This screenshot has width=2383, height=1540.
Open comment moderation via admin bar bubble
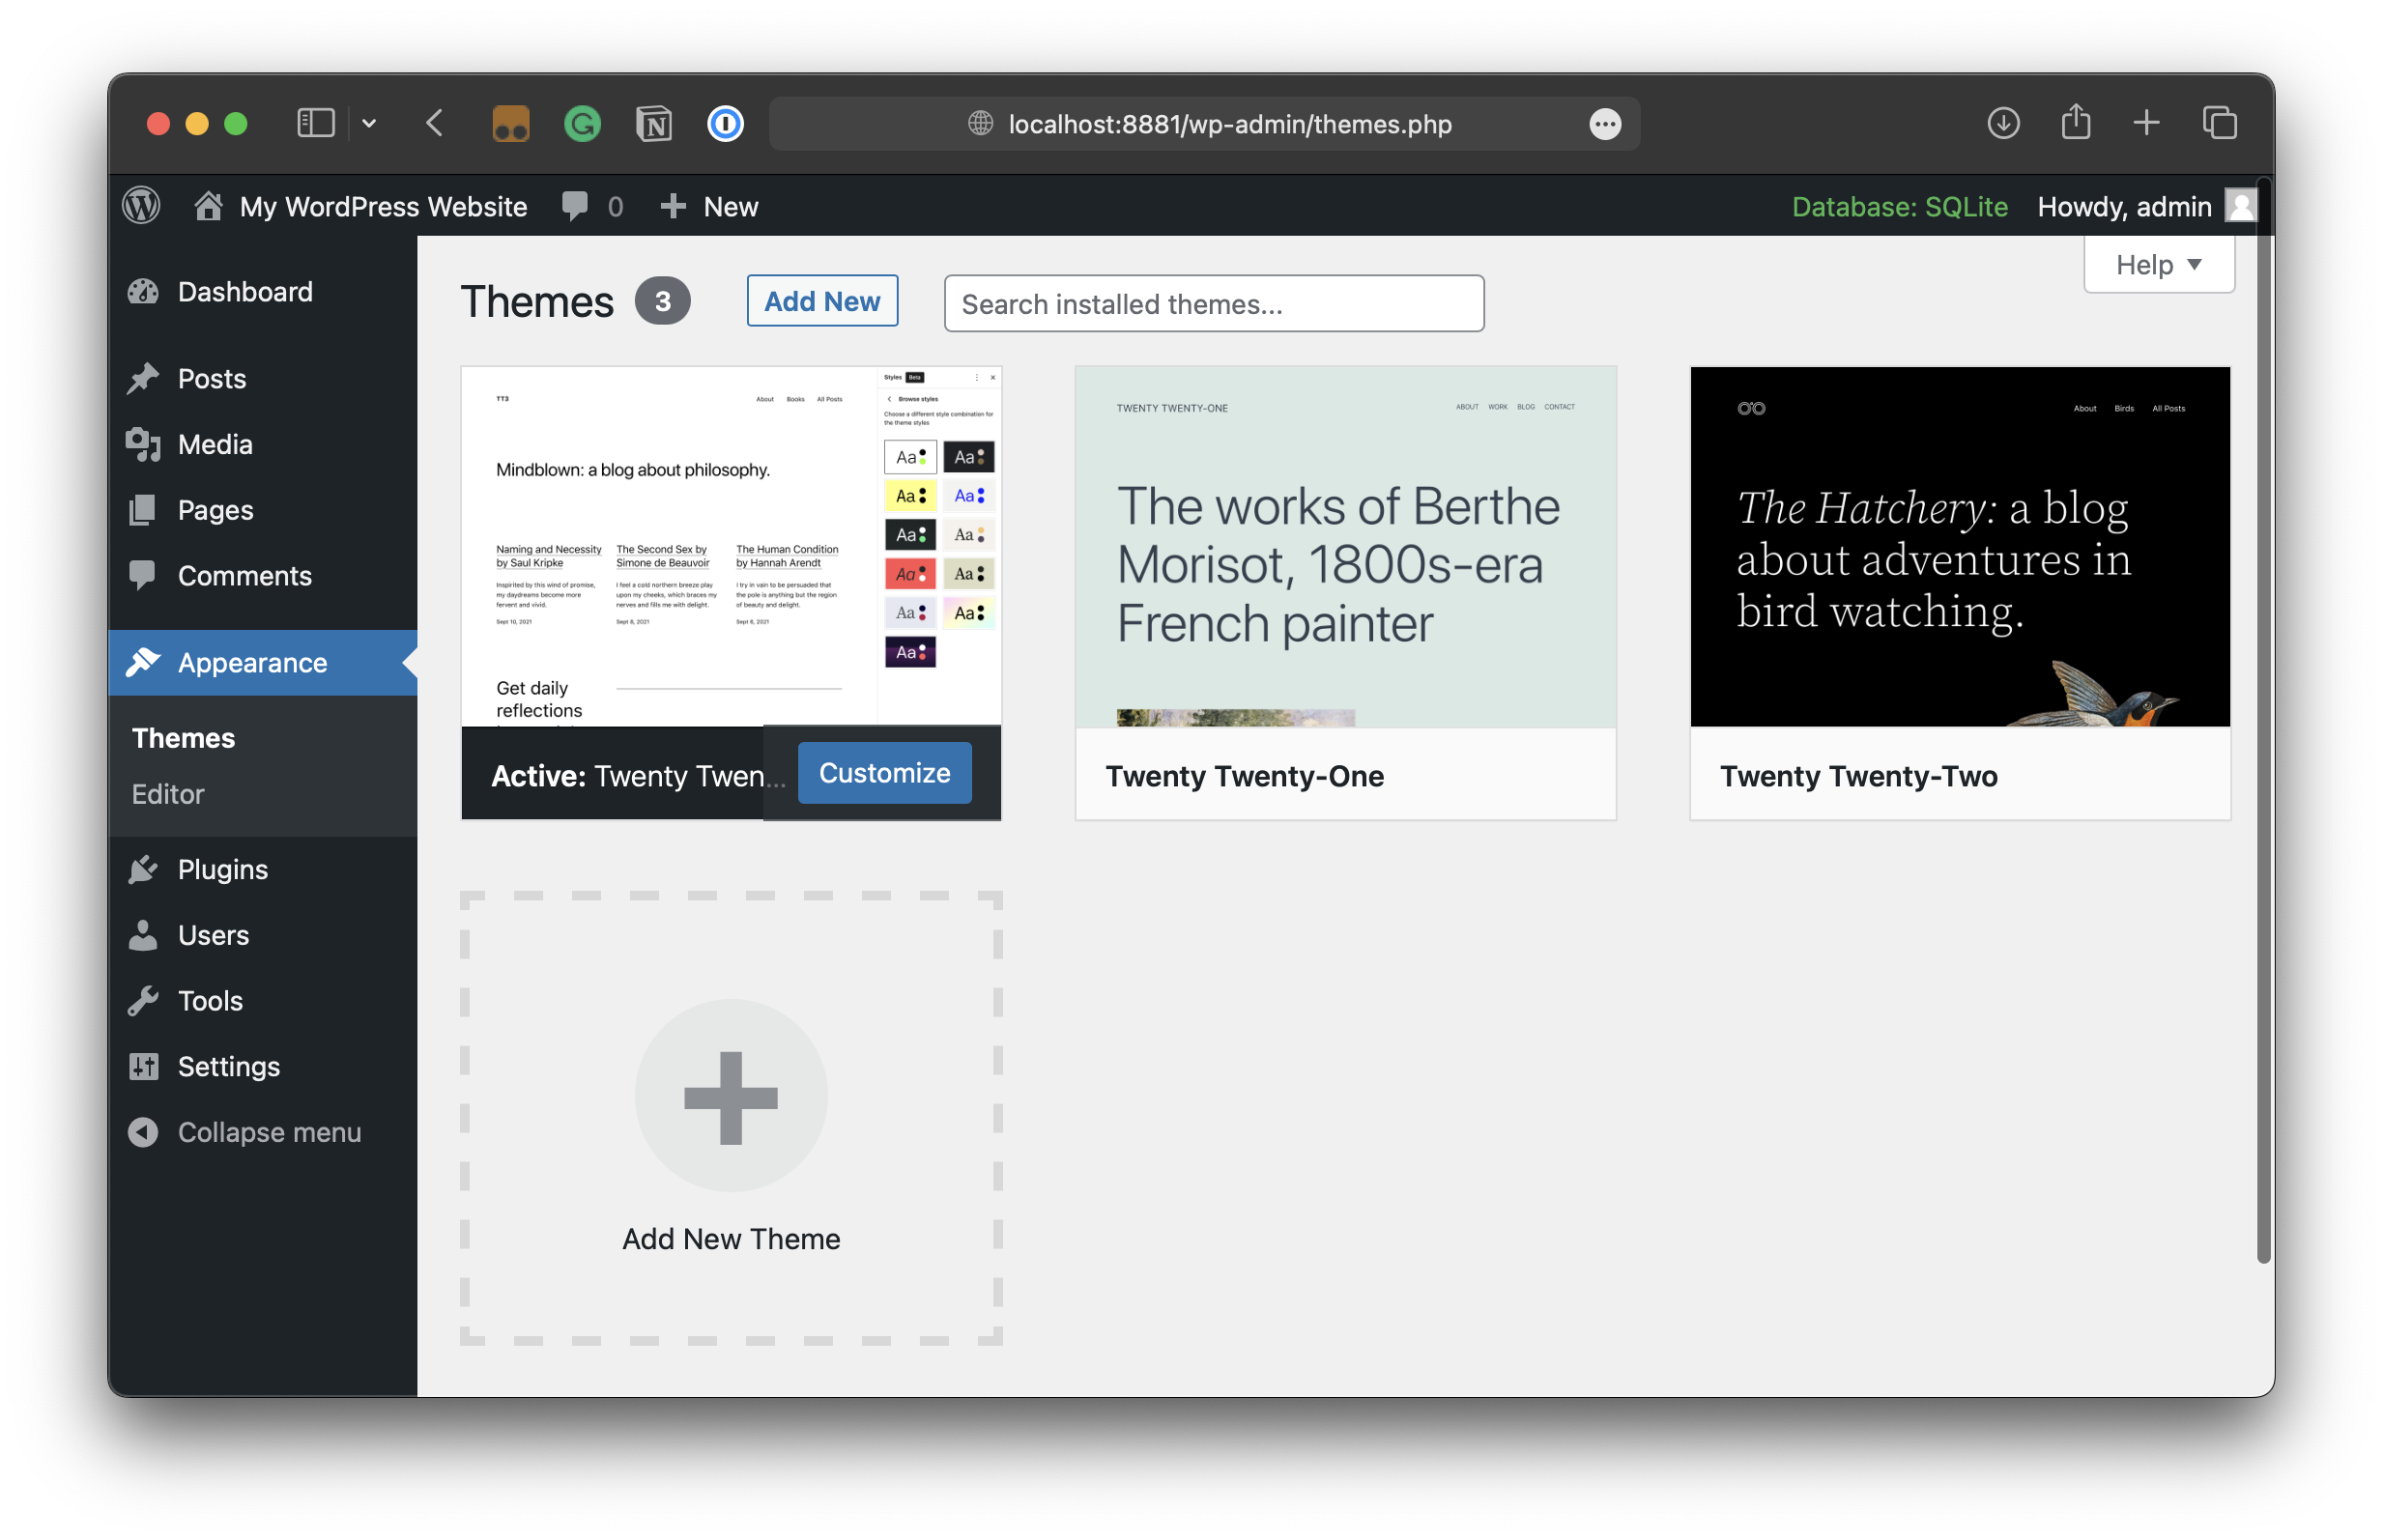pos(577,206)
